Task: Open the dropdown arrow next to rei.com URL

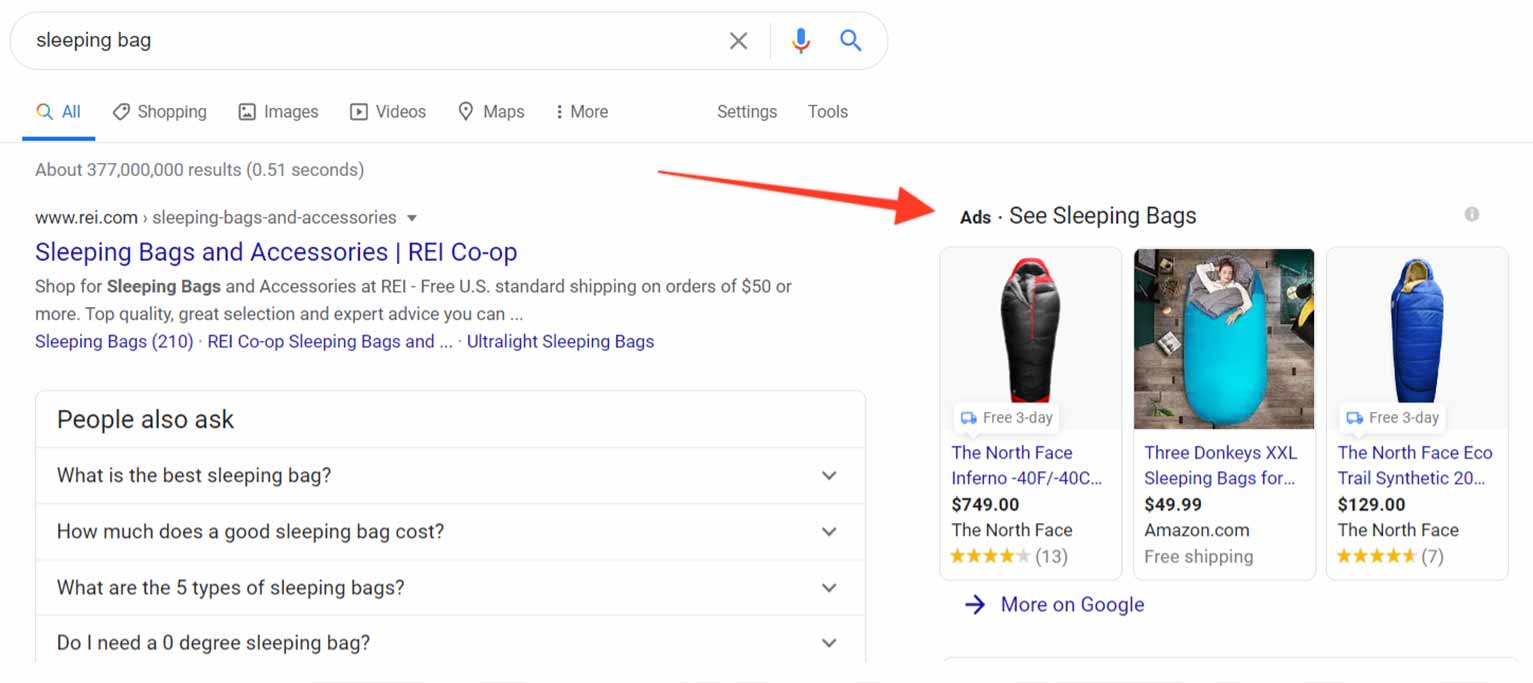Action: [412, 218]
